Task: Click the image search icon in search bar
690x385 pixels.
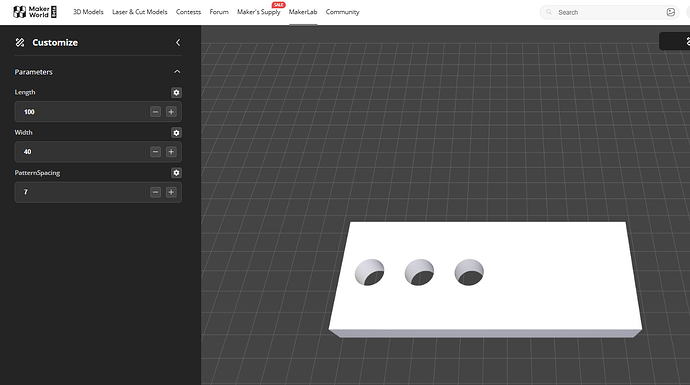Action: 670,12
